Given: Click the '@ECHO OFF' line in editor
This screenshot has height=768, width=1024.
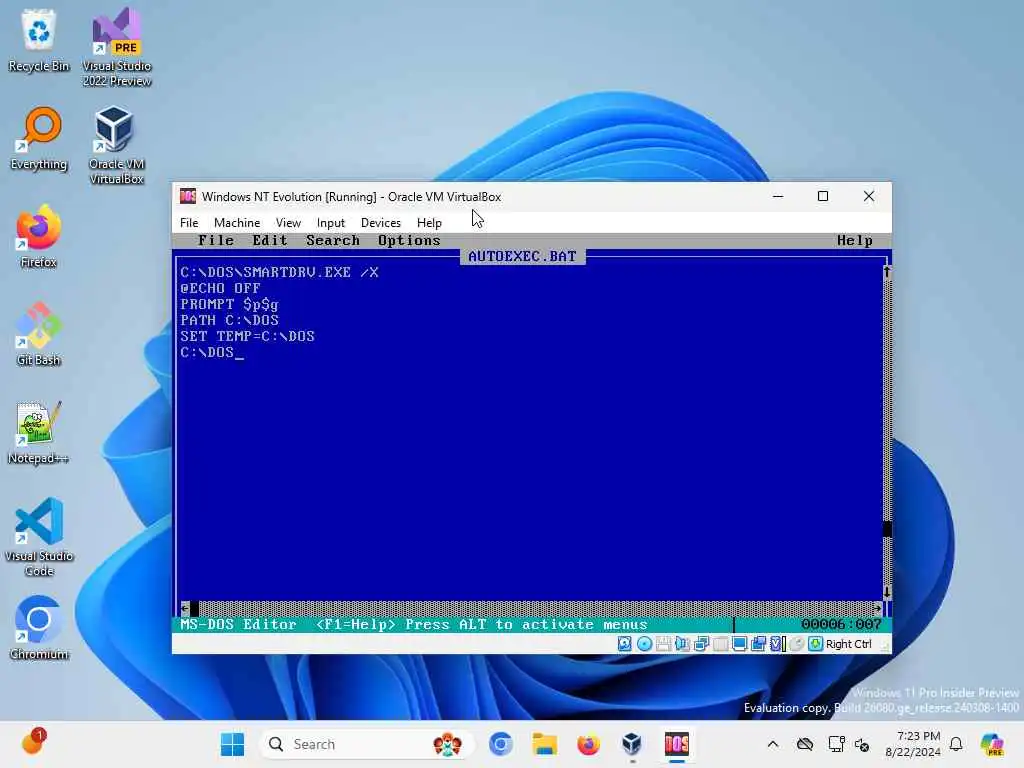Looking at the screenshot, I should pyautogui.click(x=221, y=288).
